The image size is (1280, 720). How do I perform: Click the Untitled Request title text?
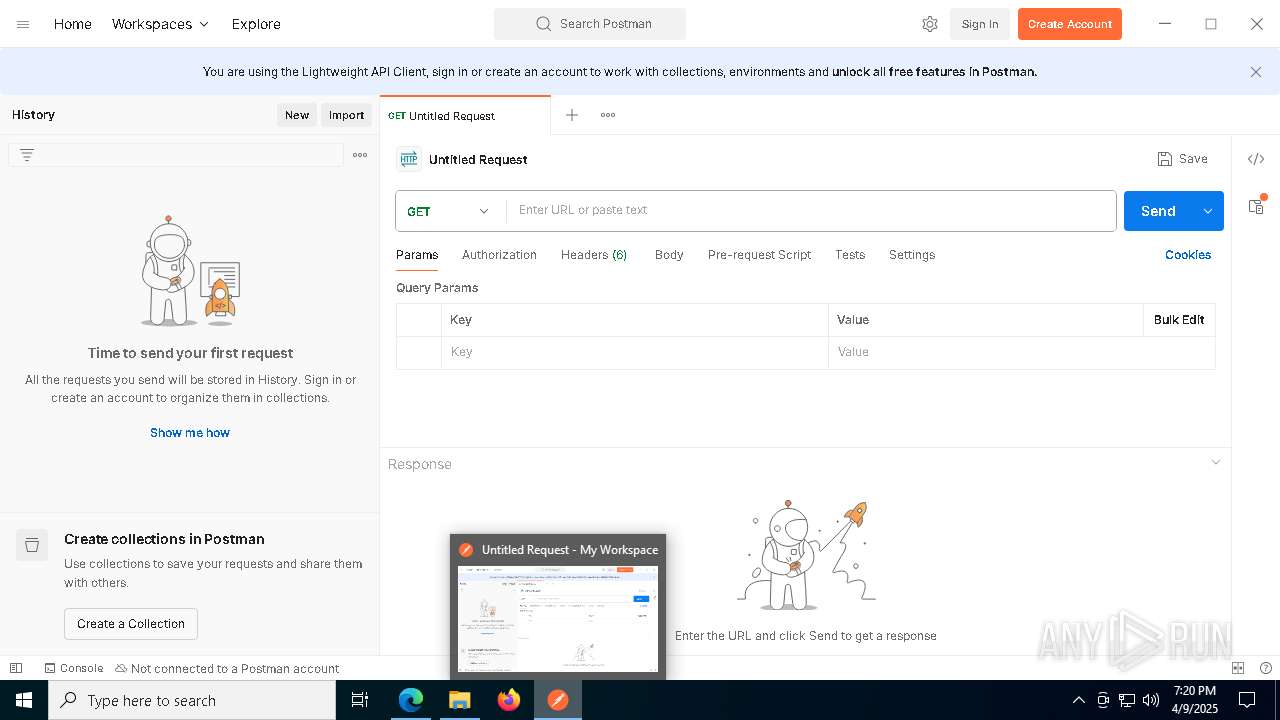click(x=478, y=160)
